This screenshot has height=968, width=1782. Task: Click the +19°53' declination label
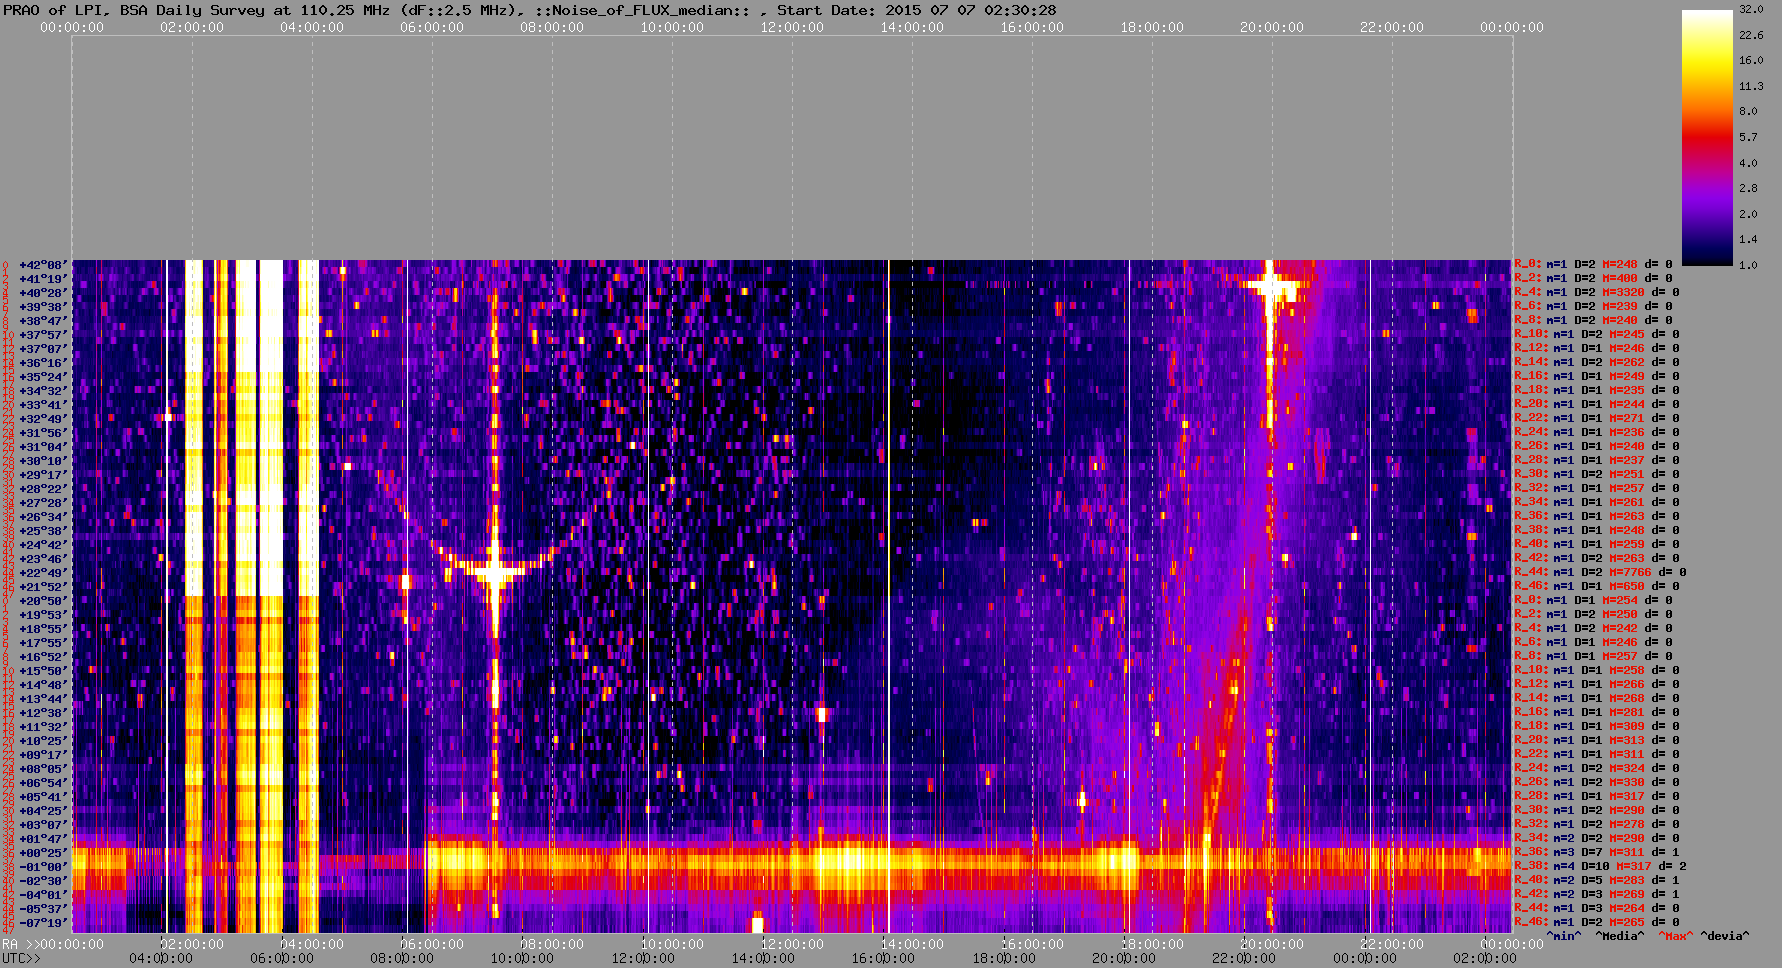[x=43, y=615]
